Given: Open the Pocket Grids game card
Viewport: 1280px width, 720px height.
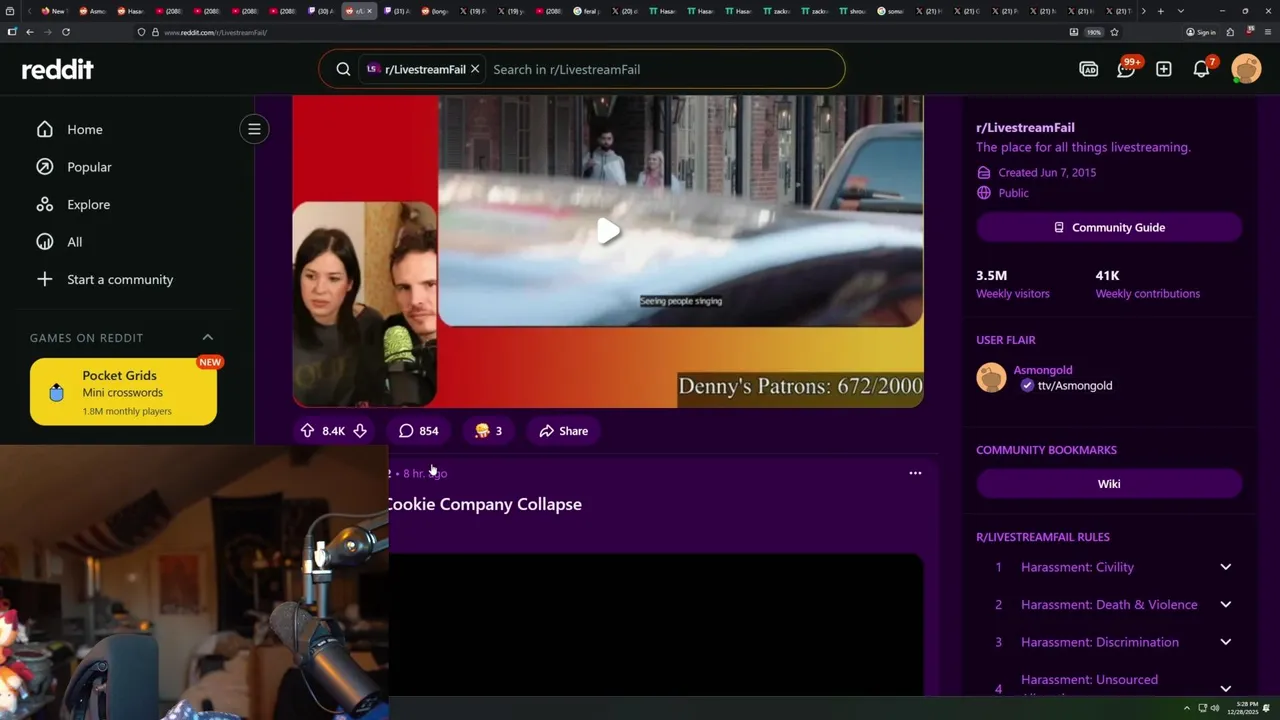Looking at the screenshot, I should click(123, 392).
